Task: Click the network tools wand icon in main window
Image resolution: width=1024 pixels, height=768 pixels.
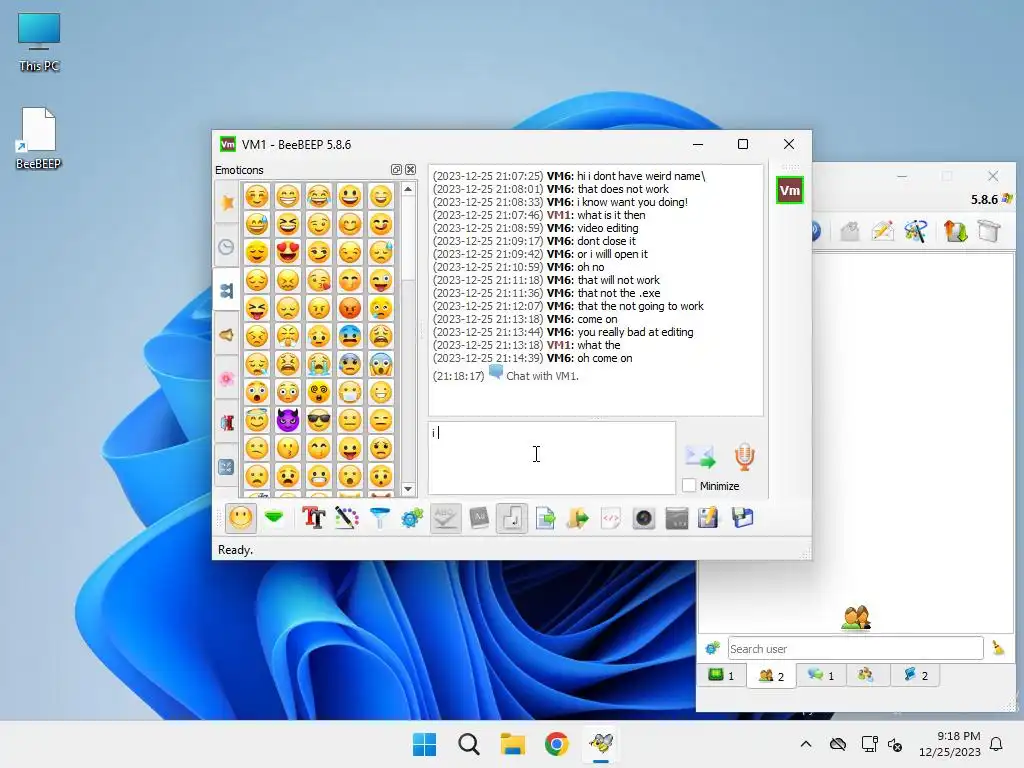Action: (916, 231)
